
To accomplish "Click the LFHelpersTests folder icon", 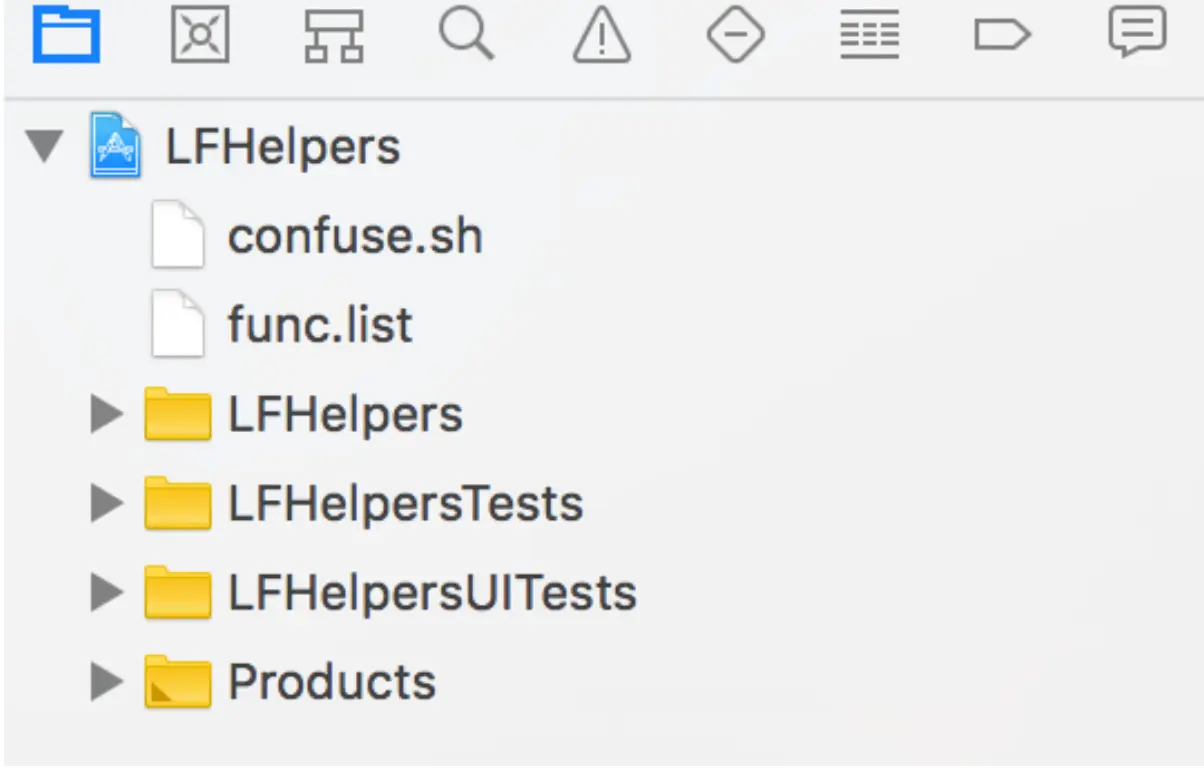I will click(177, 503).
